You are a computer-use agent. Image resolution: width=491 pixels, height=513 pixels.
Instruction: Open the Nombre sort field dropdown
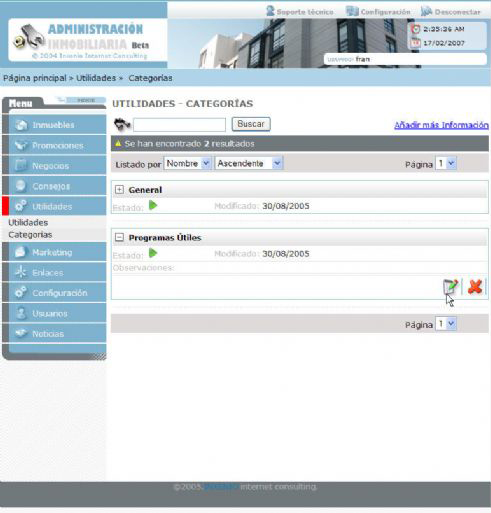(x=187, y=164)
